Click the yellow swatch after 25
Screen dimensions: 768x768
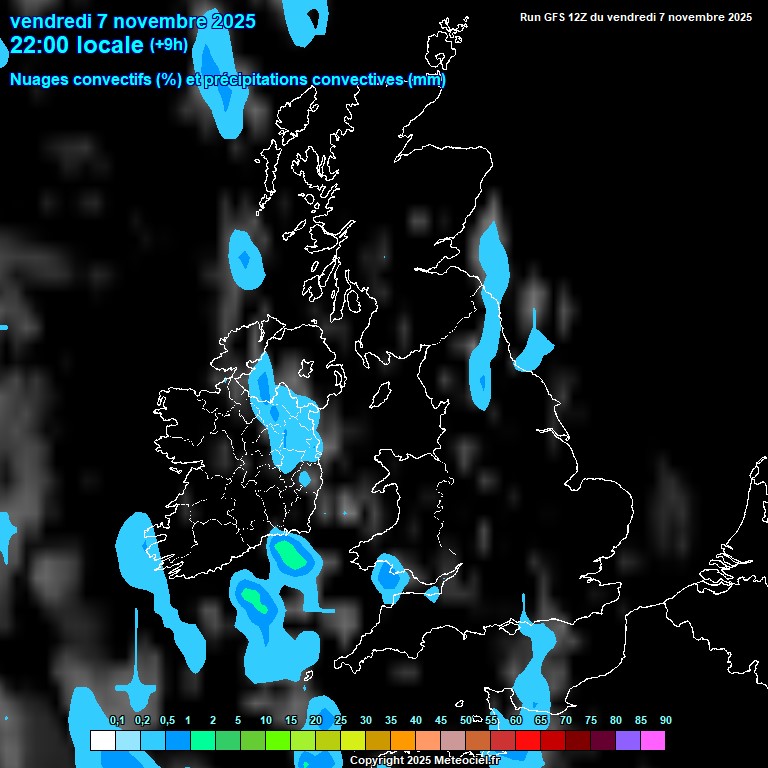[x=352, y=741]
